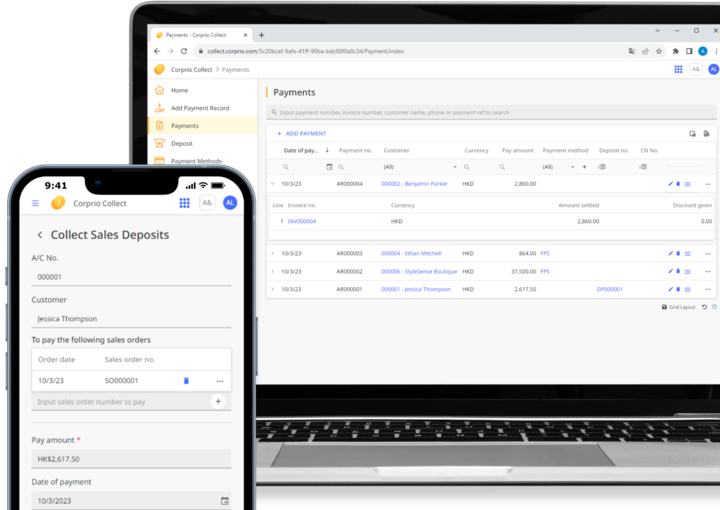Click the export icon above the grid
Screen dimensions: 720x510
pyautogui.click(x=706, y=134)
